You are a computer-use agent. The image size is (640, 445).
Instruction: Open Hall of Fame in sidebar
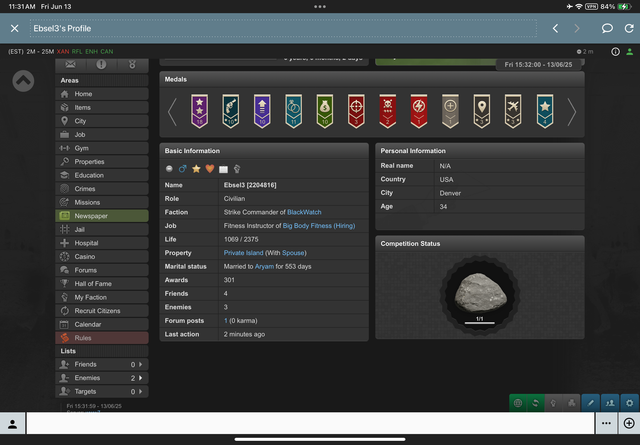pos(102,283)
